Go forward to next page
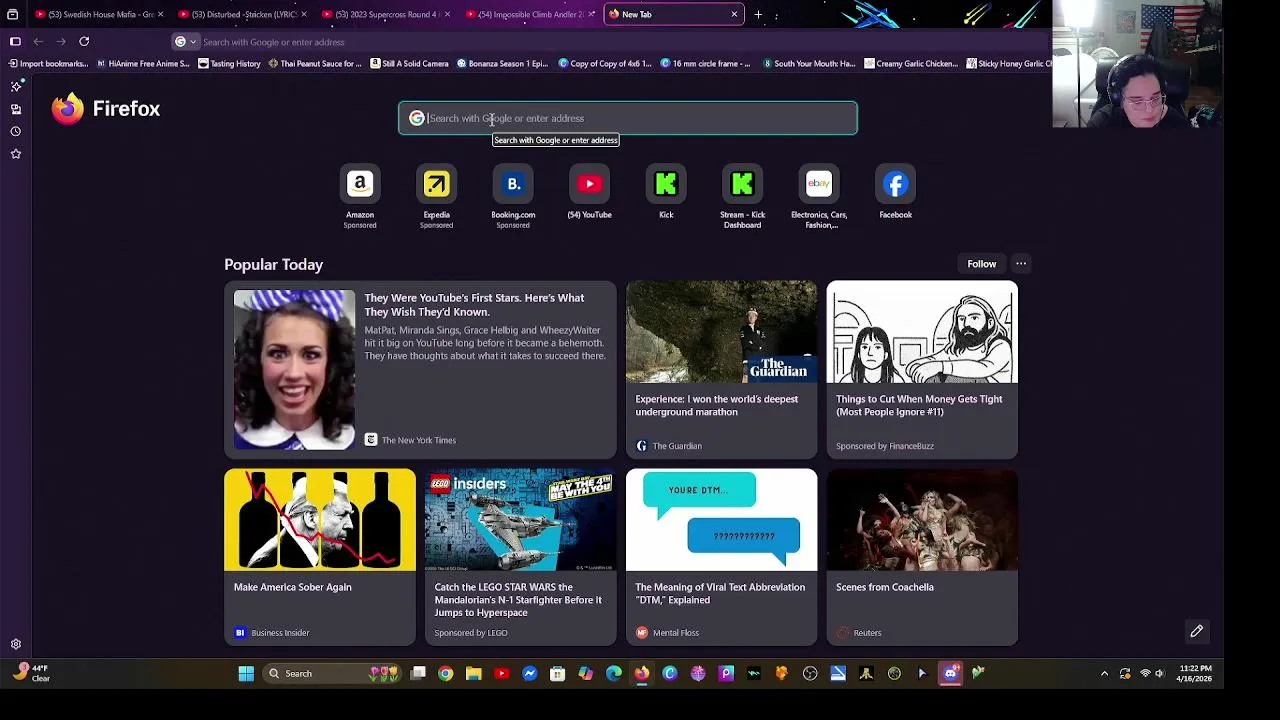The height and width of the screenshot is (720, 1280). (x=61, y=42)
